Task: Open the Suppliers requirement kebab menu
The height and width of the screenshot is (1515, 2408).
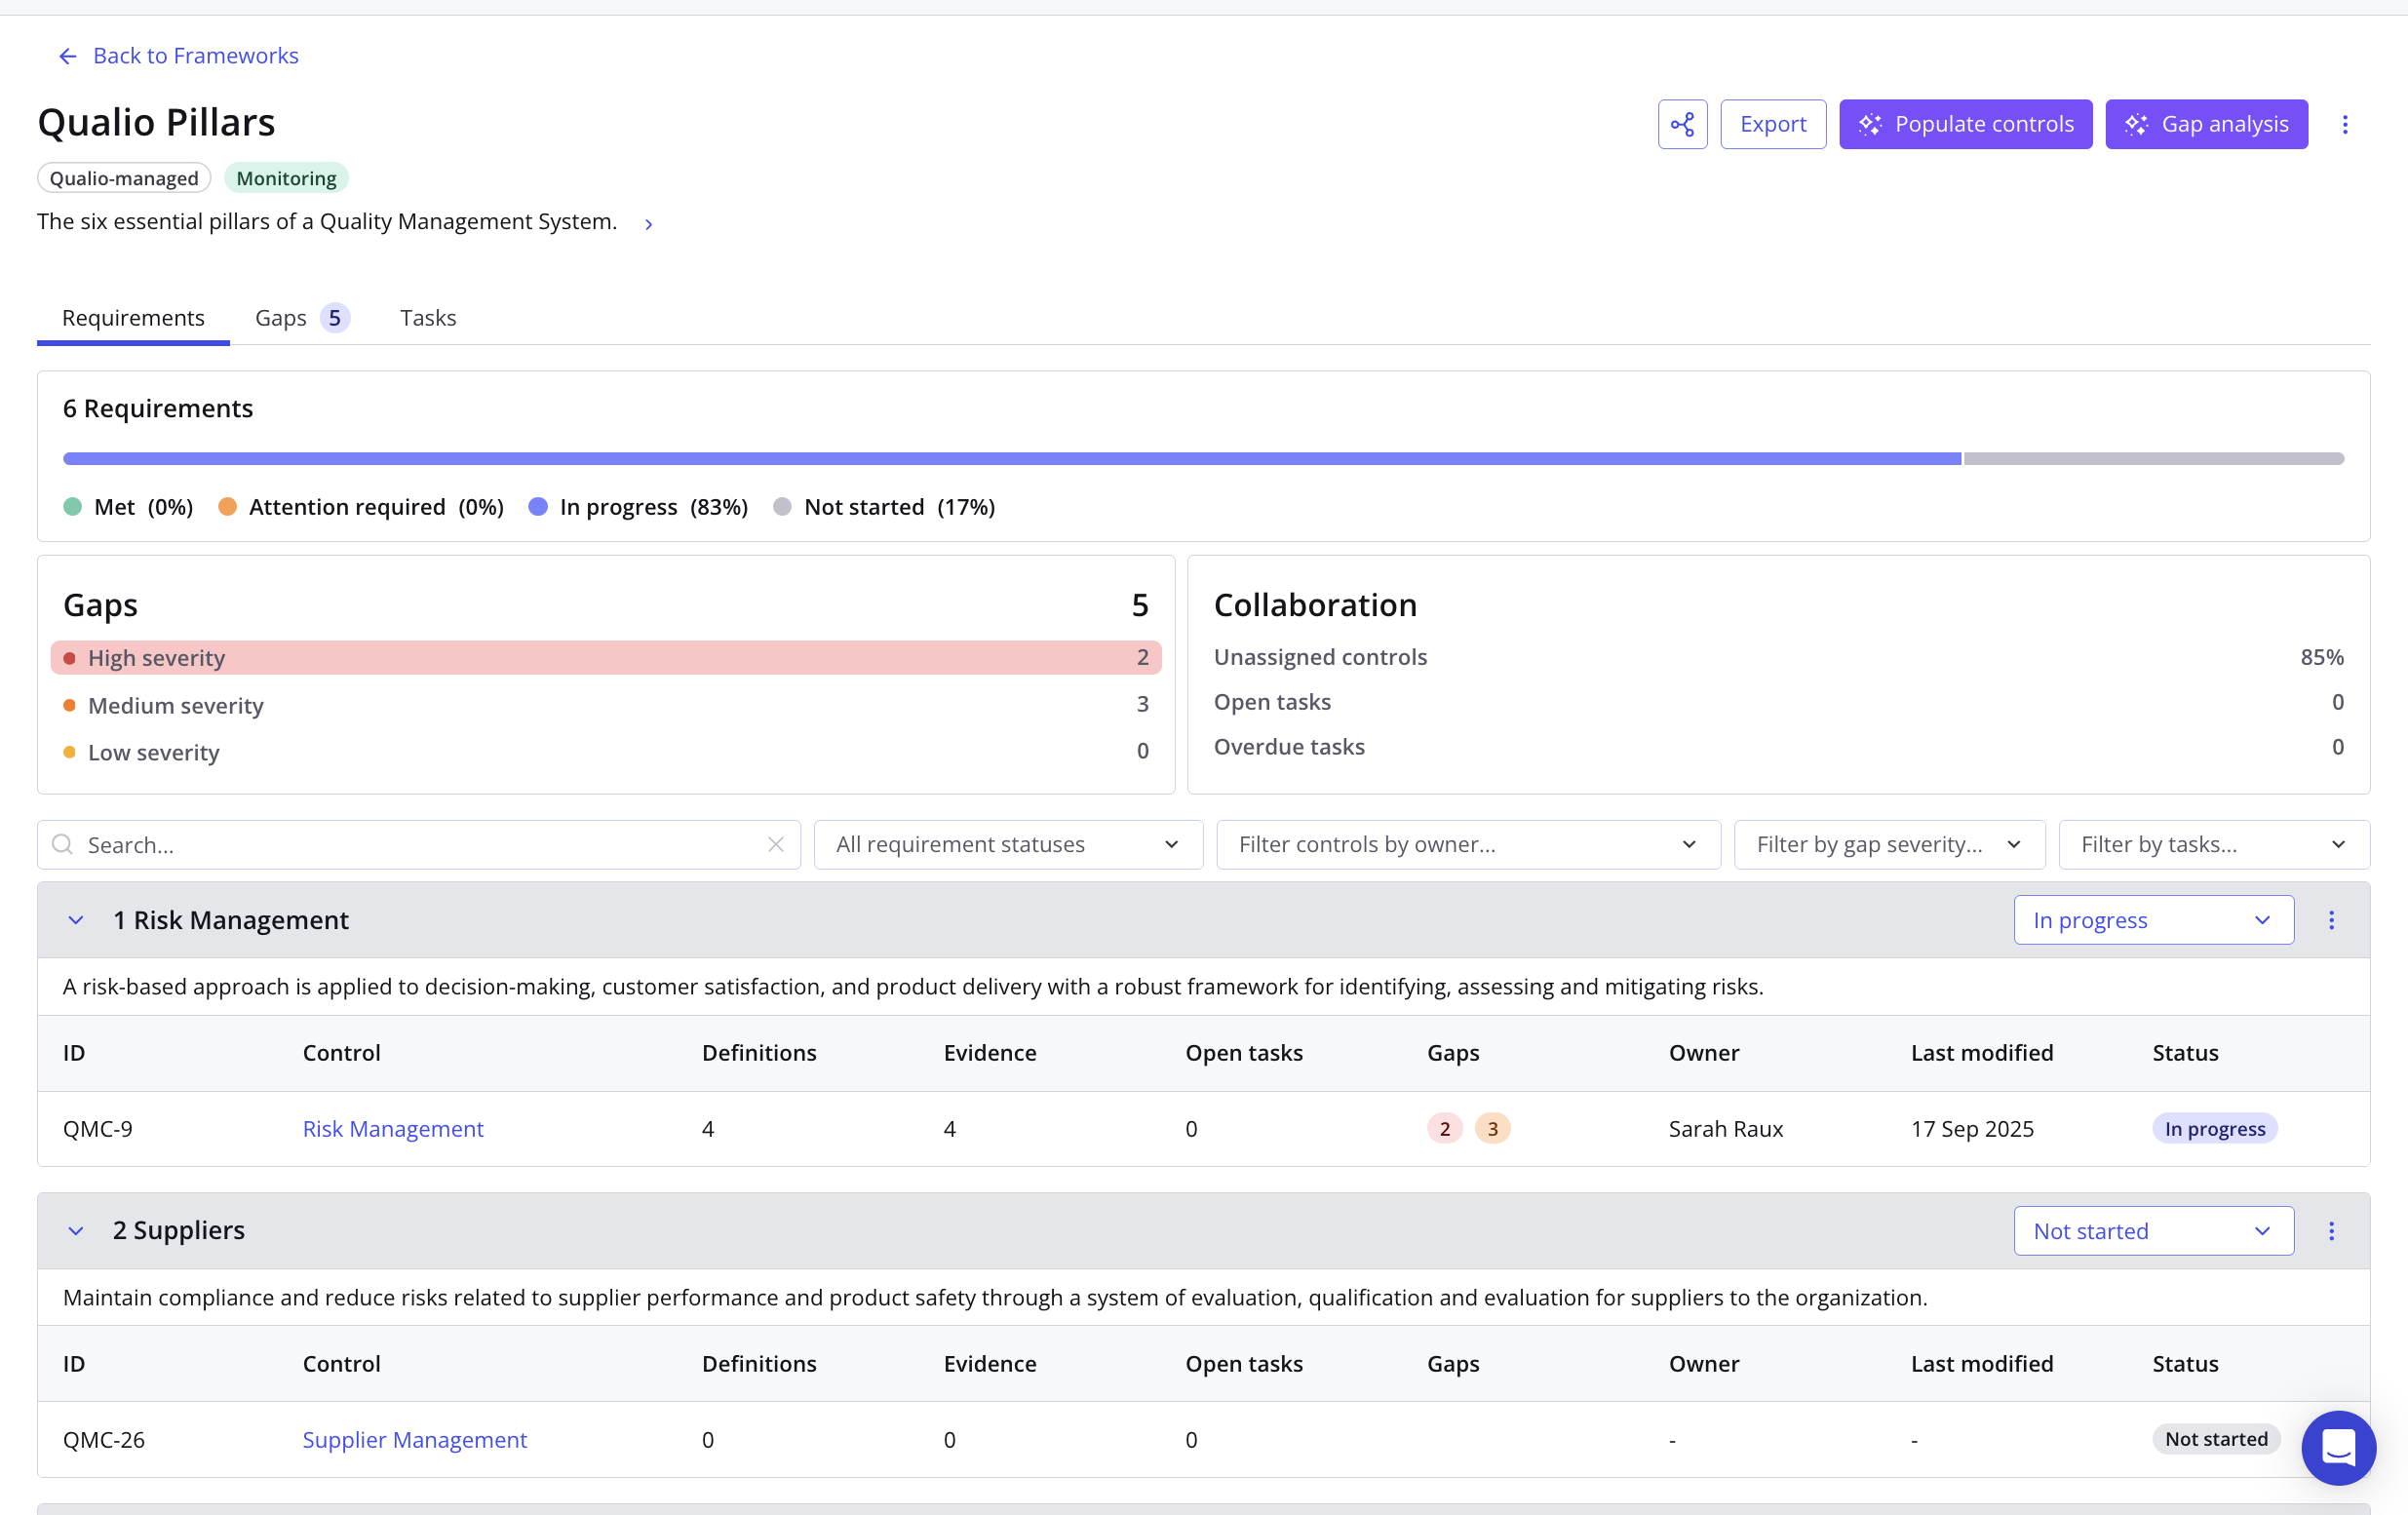Action: tap(2331, 1231)
